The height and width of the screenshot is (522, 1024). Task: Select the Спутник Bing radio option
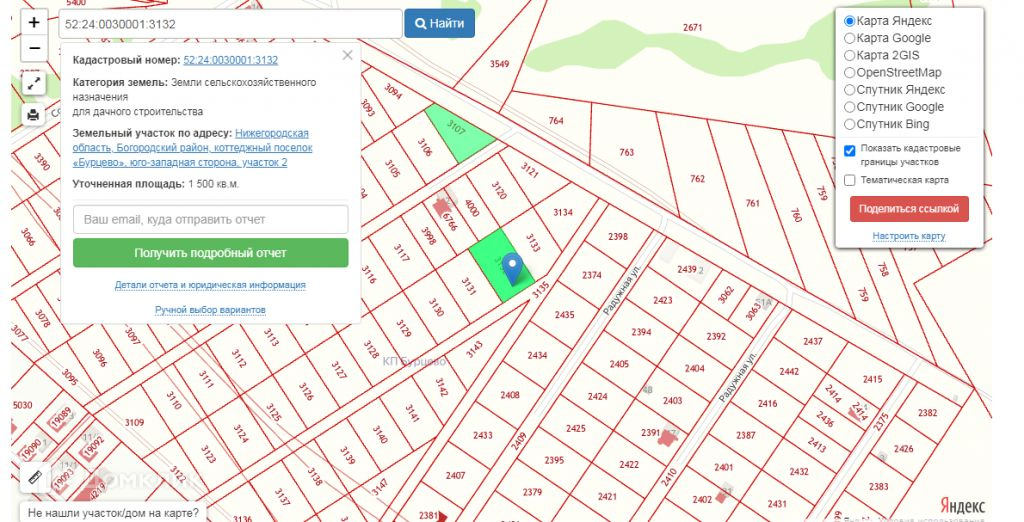(x=850, y=124)
